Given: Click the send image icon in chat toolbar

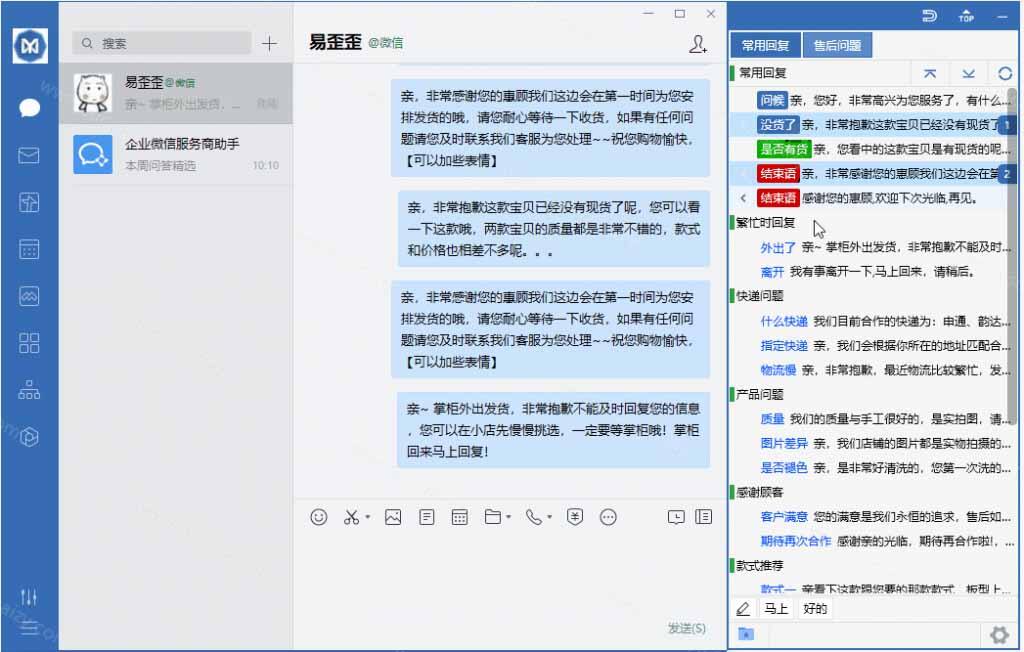Looking at the screenshot, I should (x=393, y=517).
